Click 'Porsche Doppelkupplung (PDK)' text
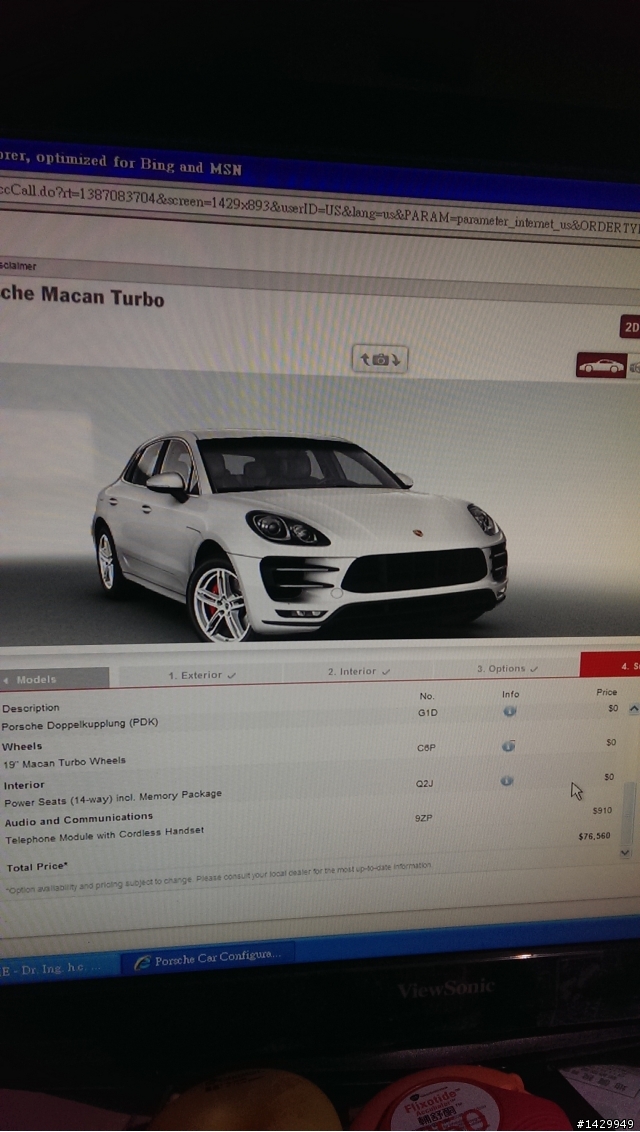The height and width of the screenshot is (1132, 640). [x=79, y=723]
